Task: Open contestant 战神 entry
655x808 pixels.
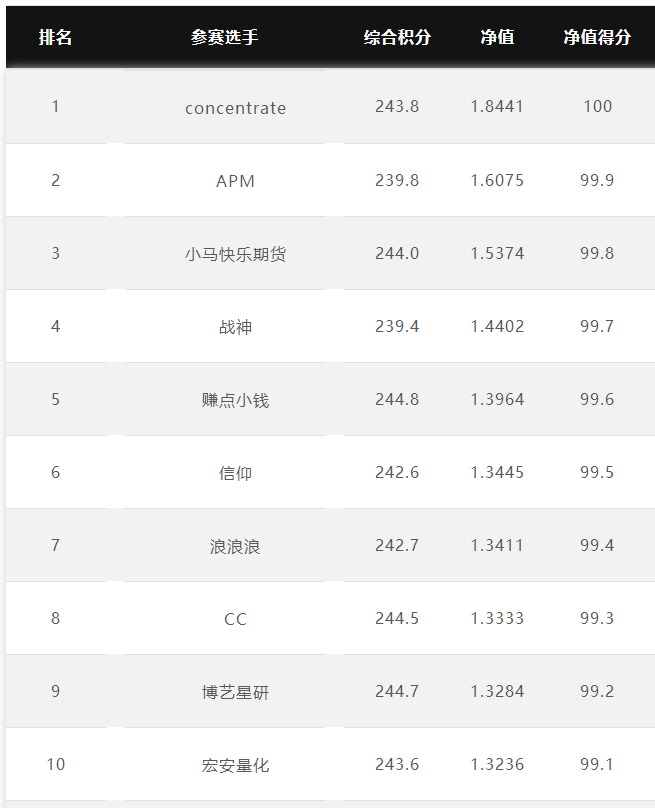Action: point(236,327)
